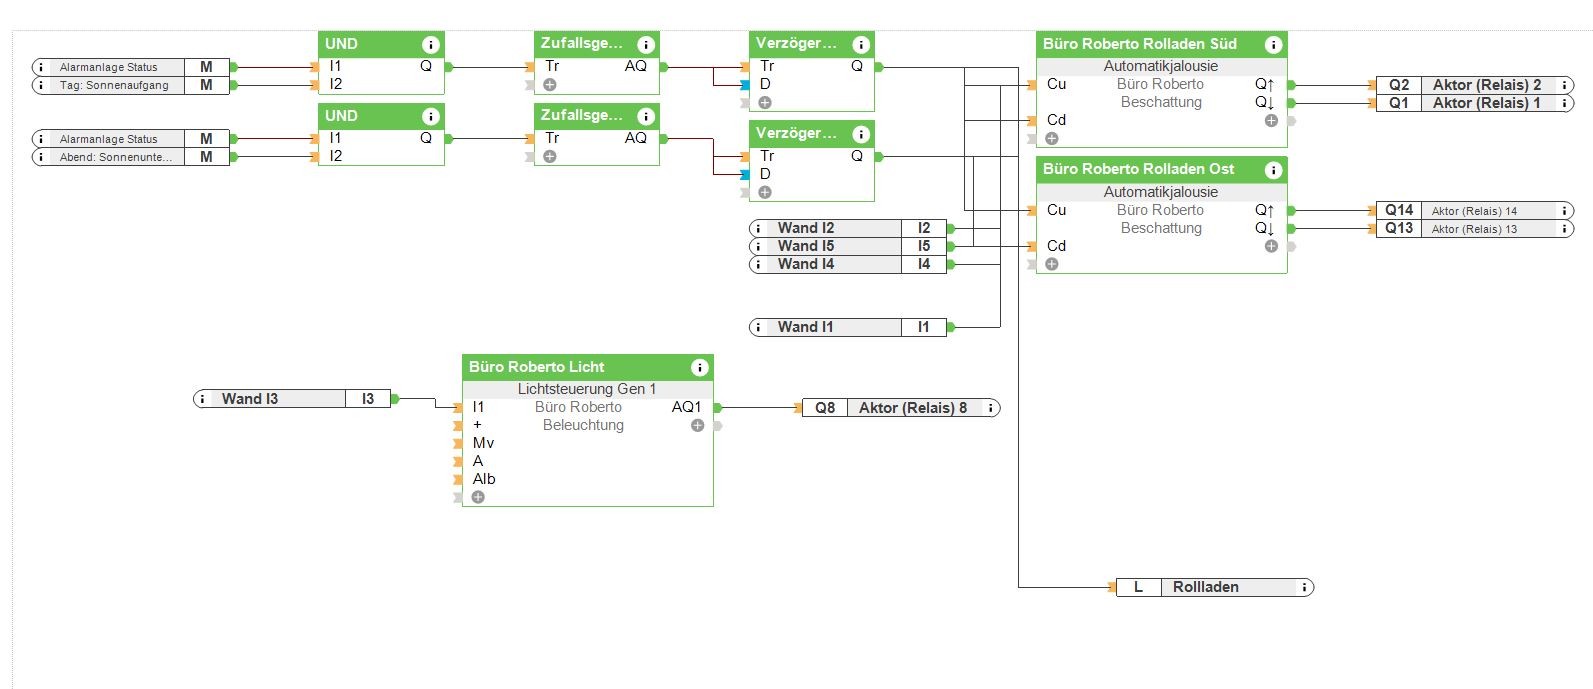Add input with plus below Alb in Licht block

[x=478, y=497]
